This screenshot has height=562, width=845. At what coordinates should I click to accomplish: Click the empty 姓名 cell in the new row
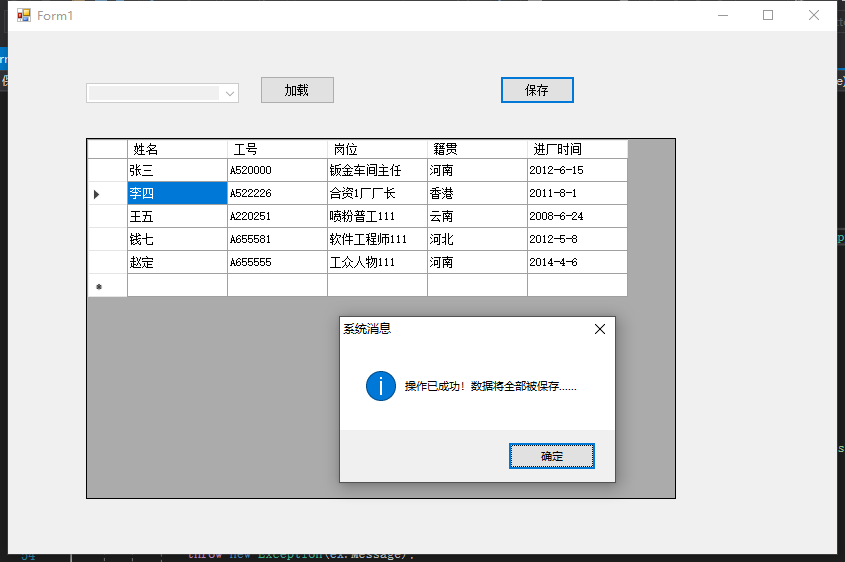click(x=177, y=286)
